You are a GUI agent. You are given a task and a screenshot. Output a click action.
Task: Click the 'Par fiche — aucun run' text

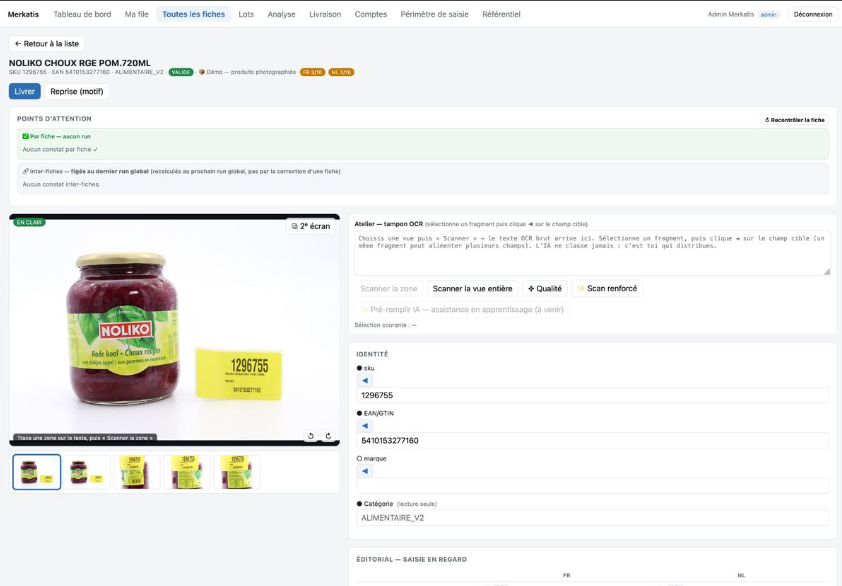pyautogui.click(x=60, y=136)
